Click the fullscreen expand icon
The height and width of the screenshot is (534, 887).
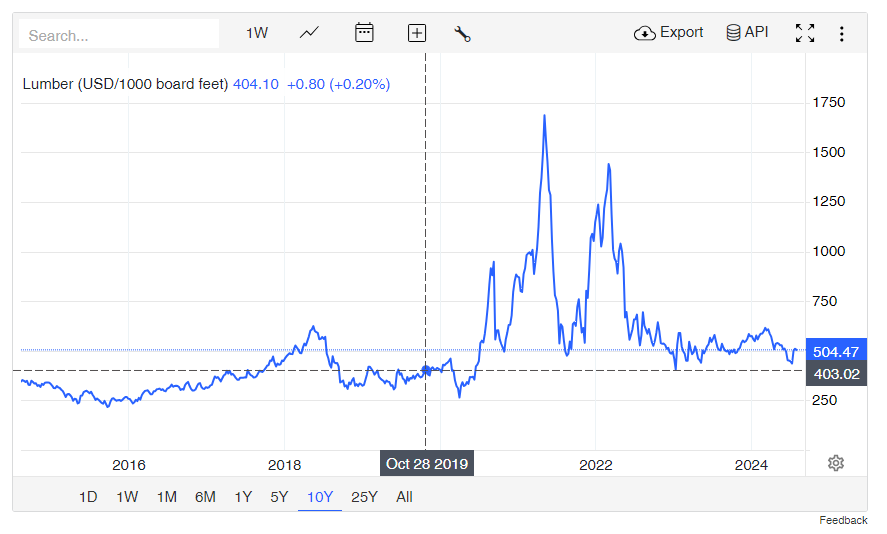[804, 33]
